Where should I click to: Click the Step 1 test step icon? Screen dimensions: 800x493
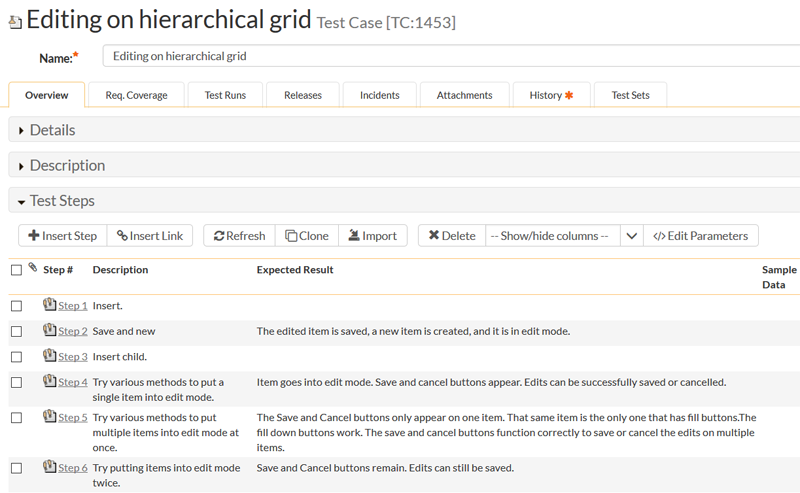pos(49,305)
